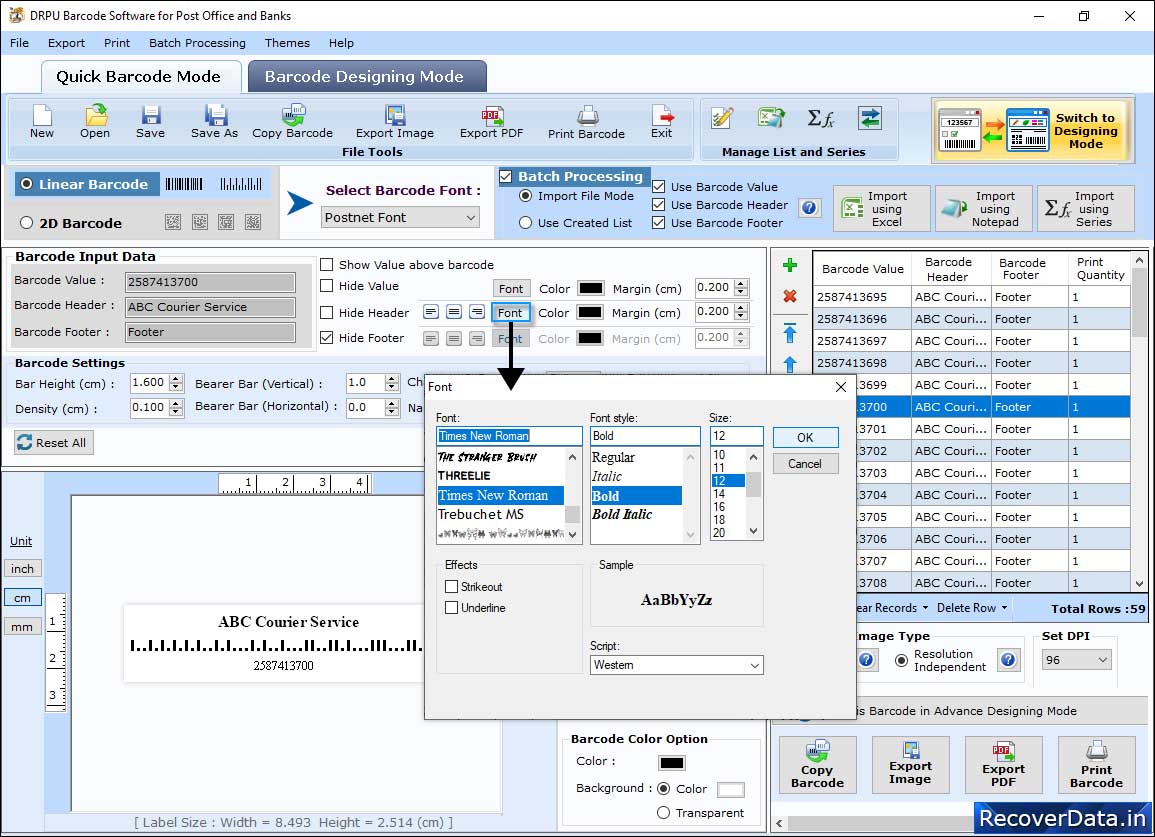
Task: Align header text center
Action: click(454, 312)
